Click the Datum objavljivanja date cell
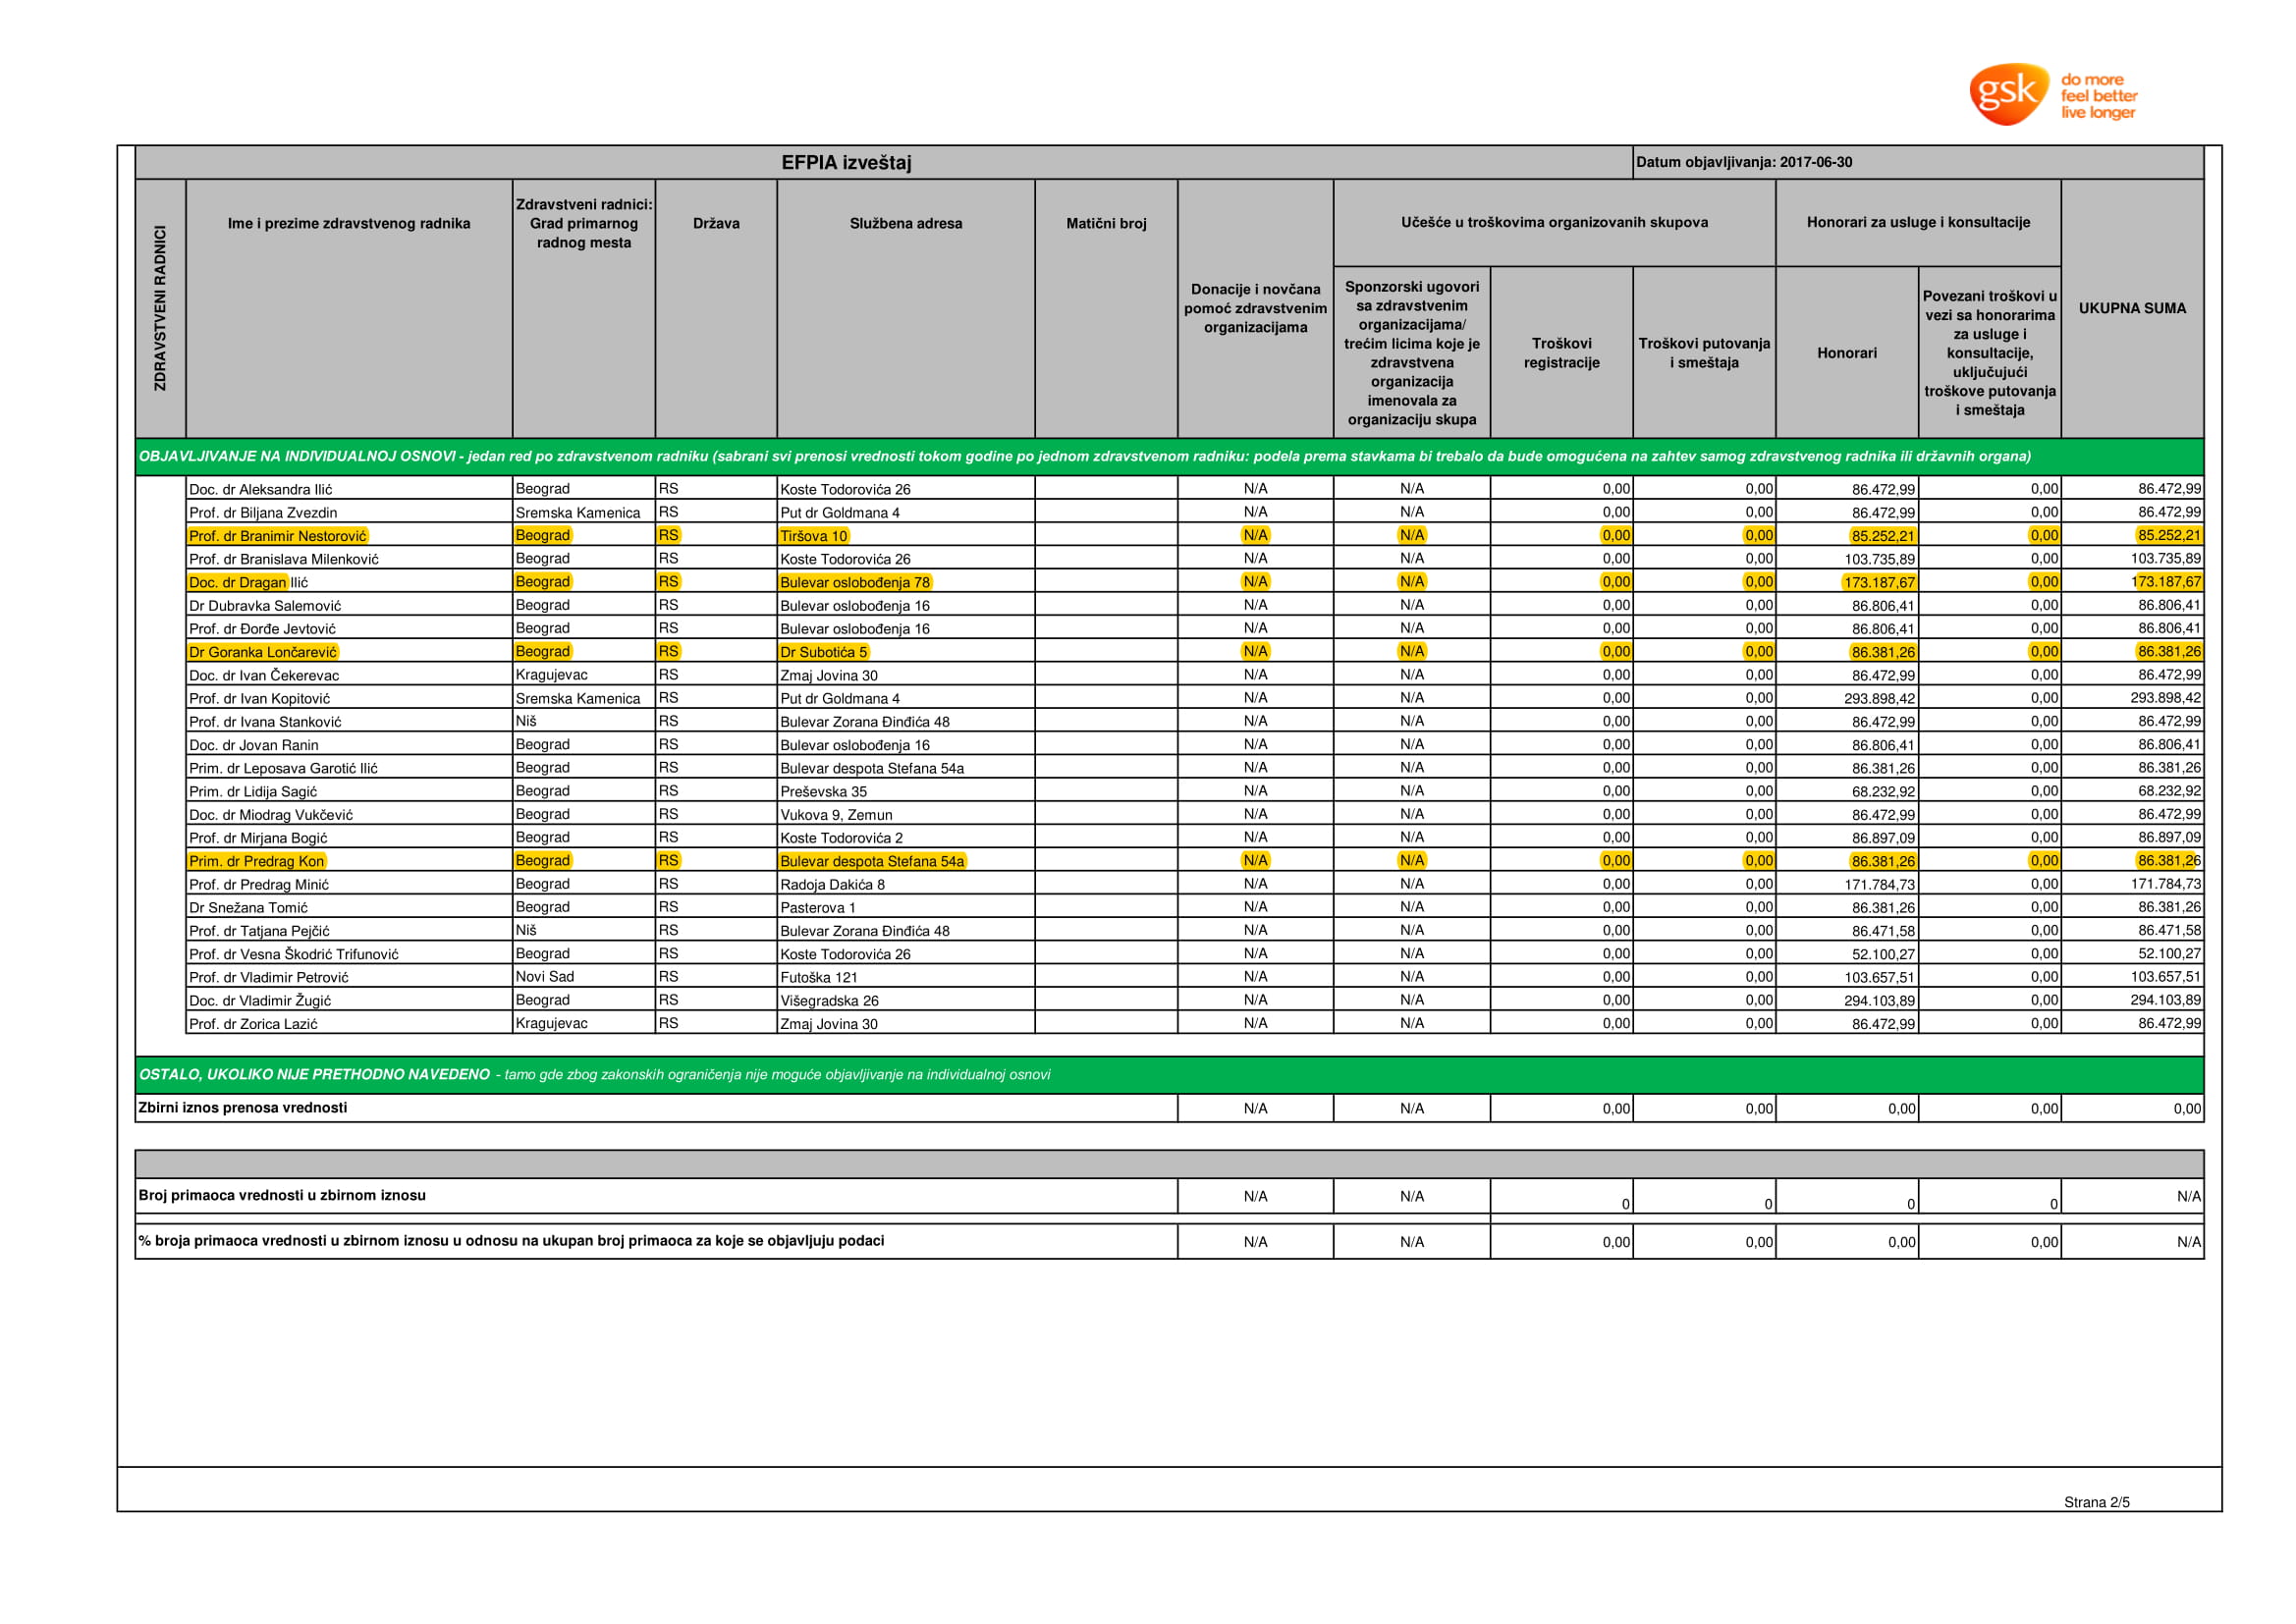 tap(1744, 162)
